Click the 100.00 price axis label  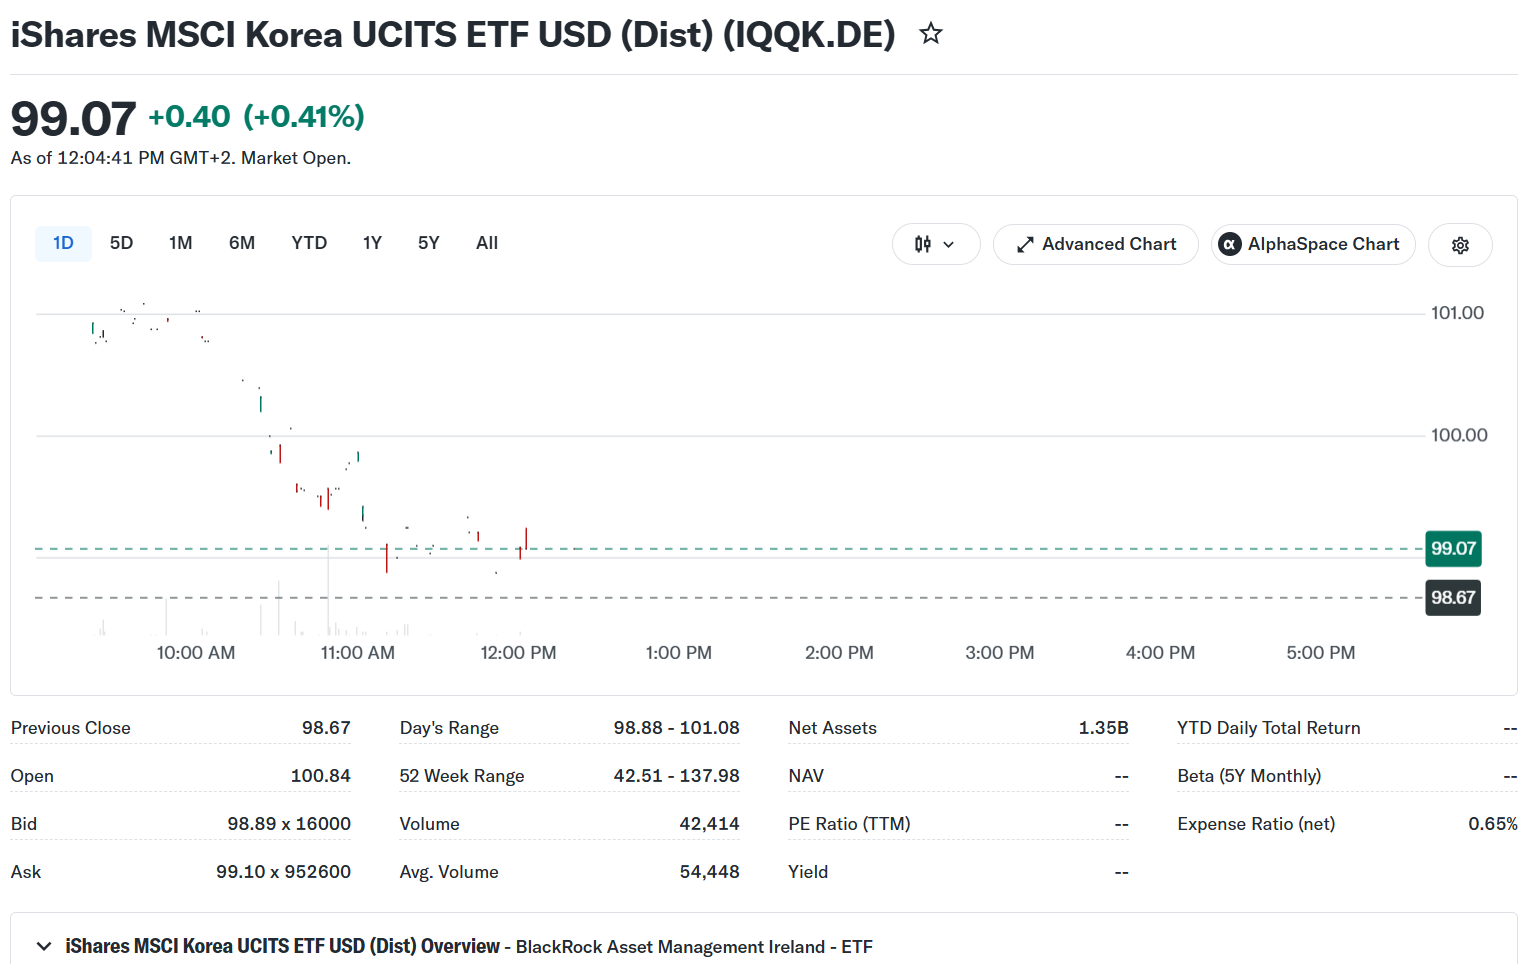1459,435
